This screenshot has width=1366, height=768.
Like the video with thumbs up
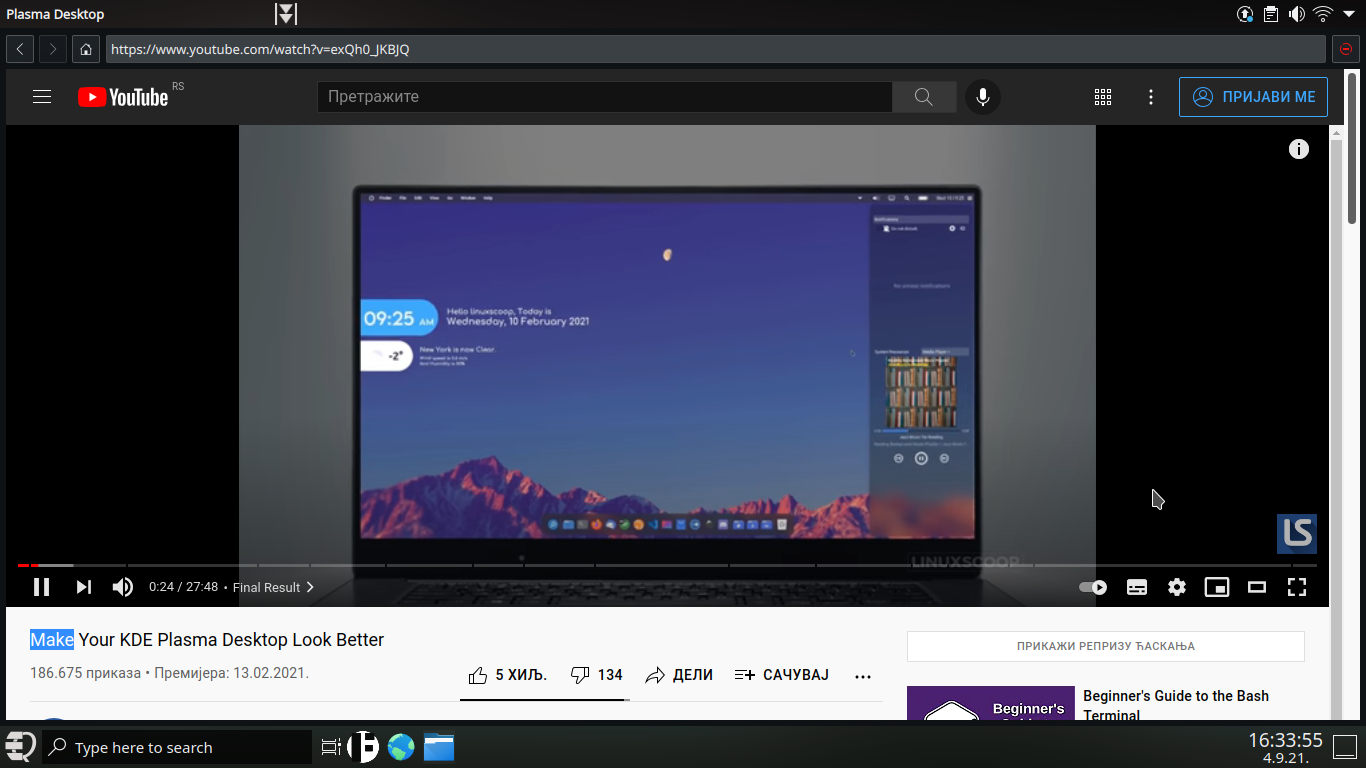(x=508, y=675)
